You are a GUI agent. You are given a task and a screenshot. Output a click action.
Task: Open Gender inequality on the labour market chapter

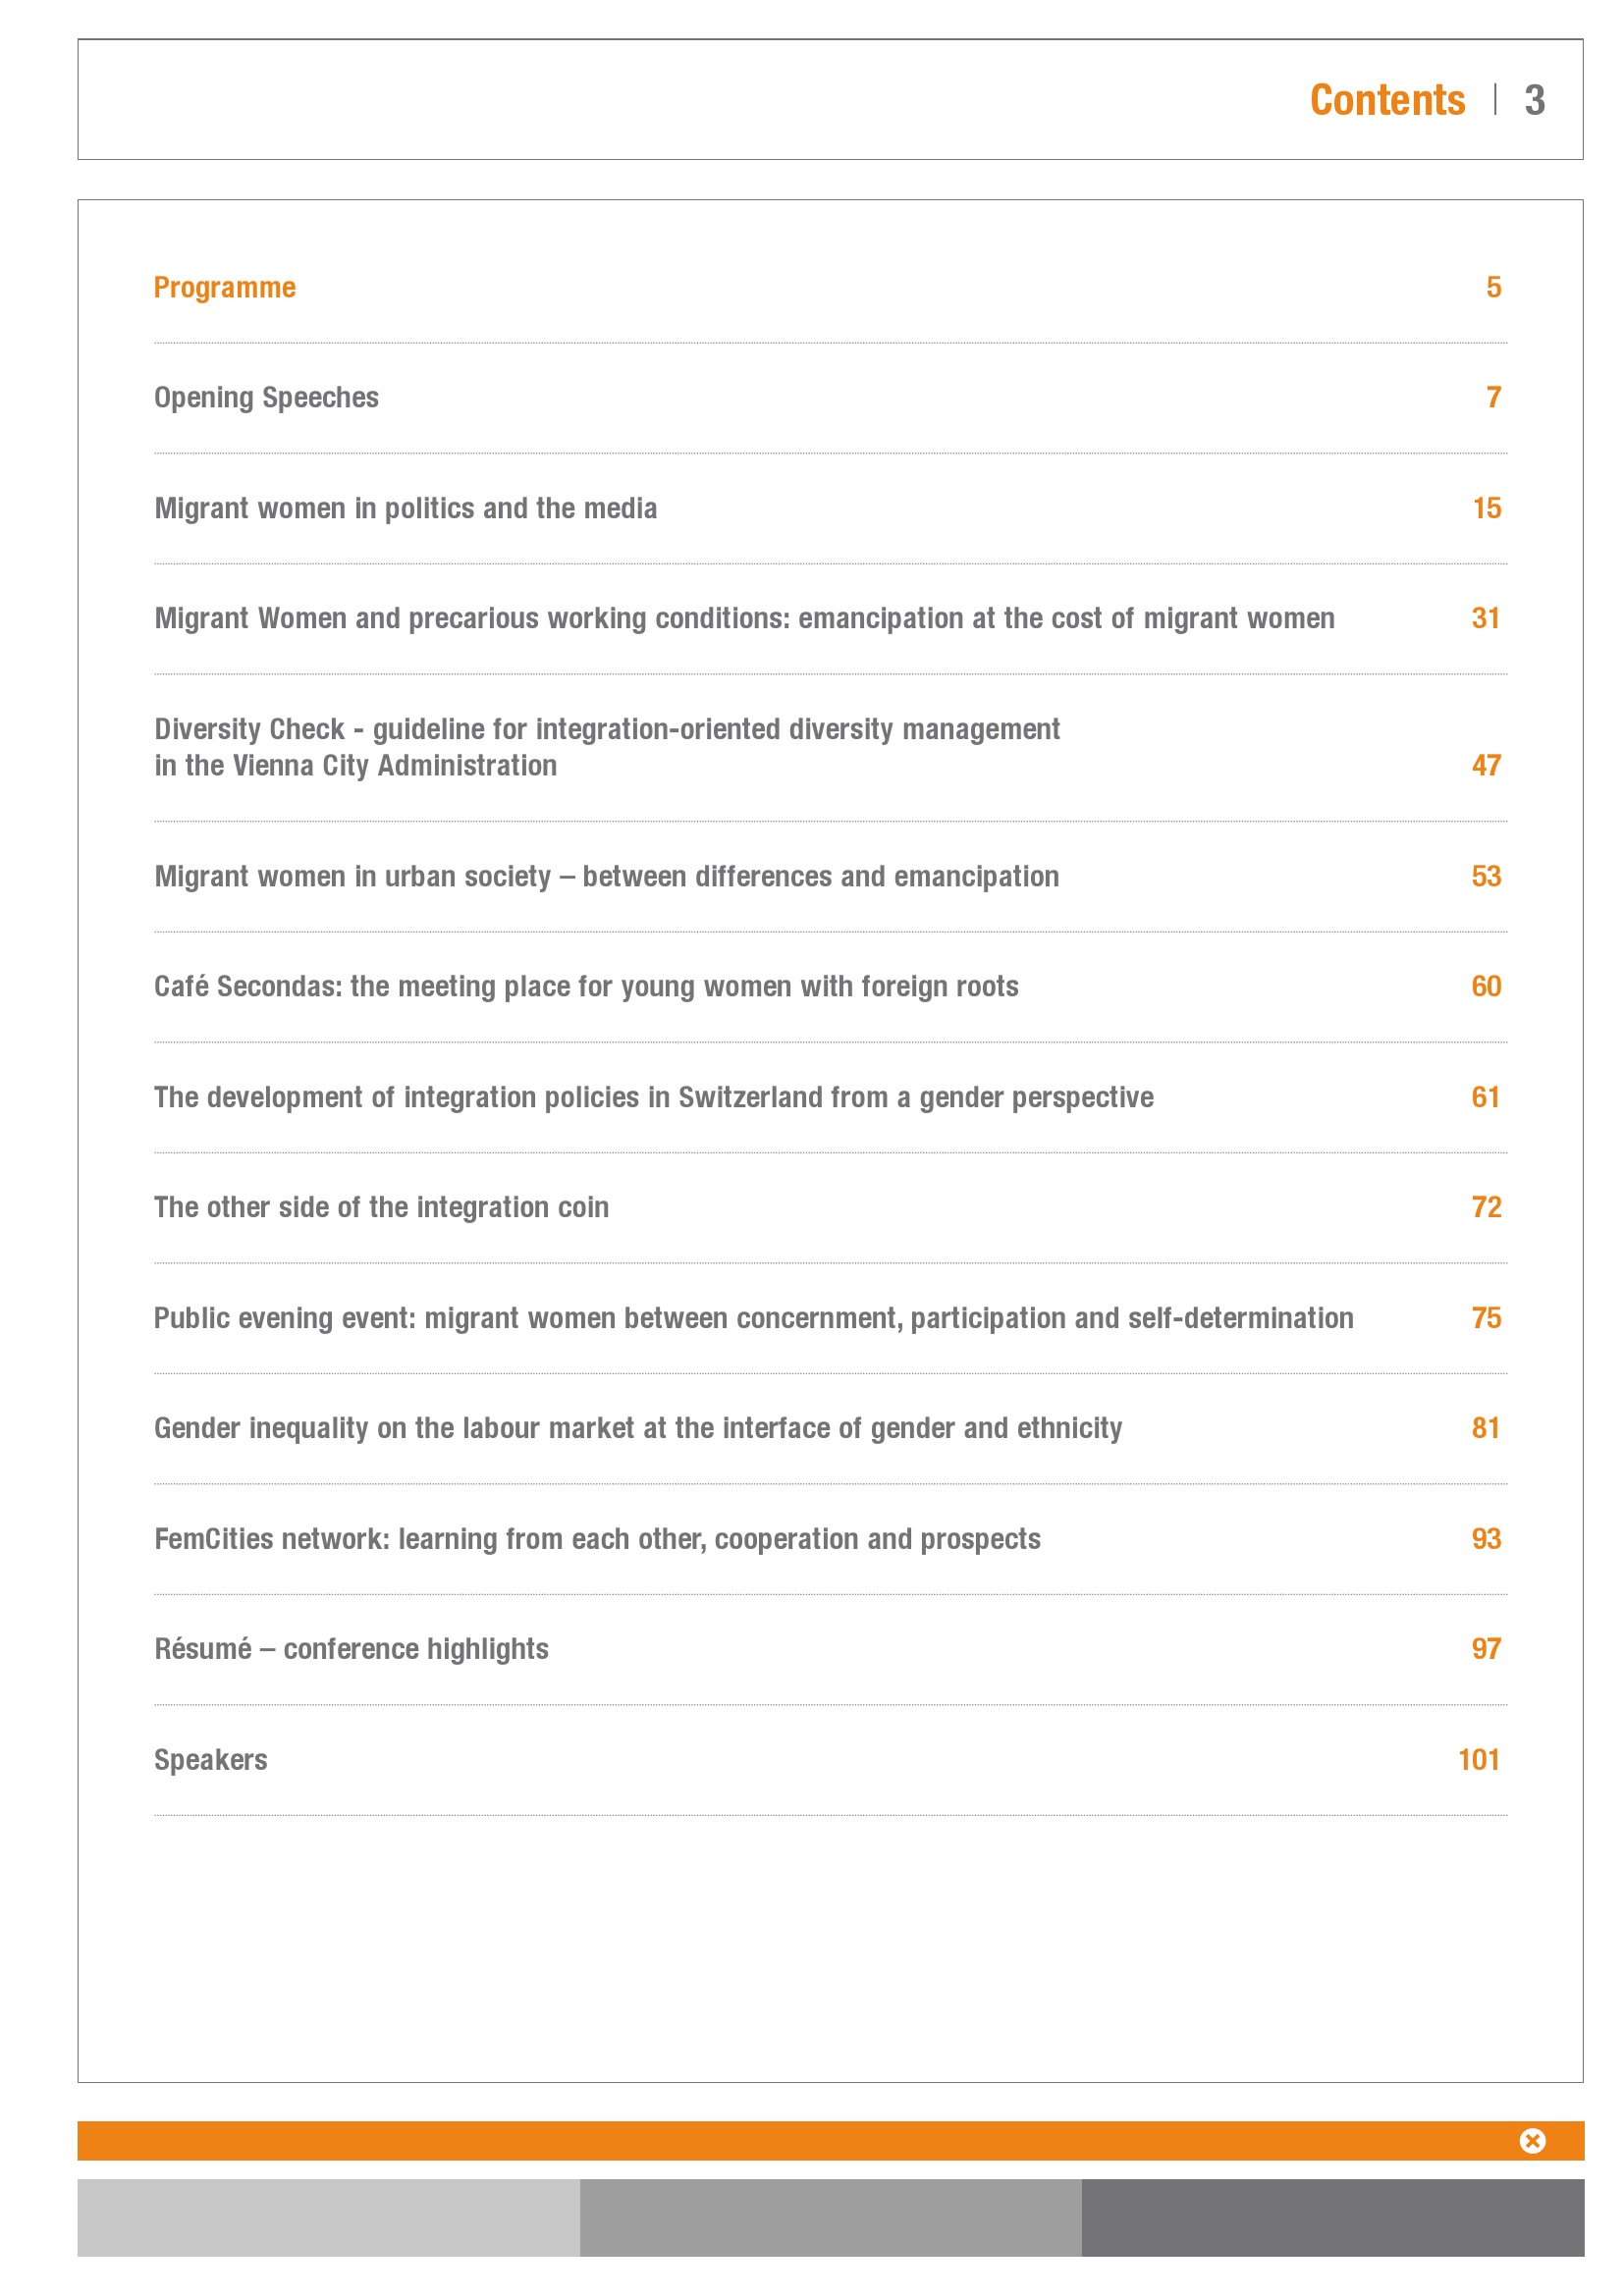pyautogui.click(x=638, y=1429)
